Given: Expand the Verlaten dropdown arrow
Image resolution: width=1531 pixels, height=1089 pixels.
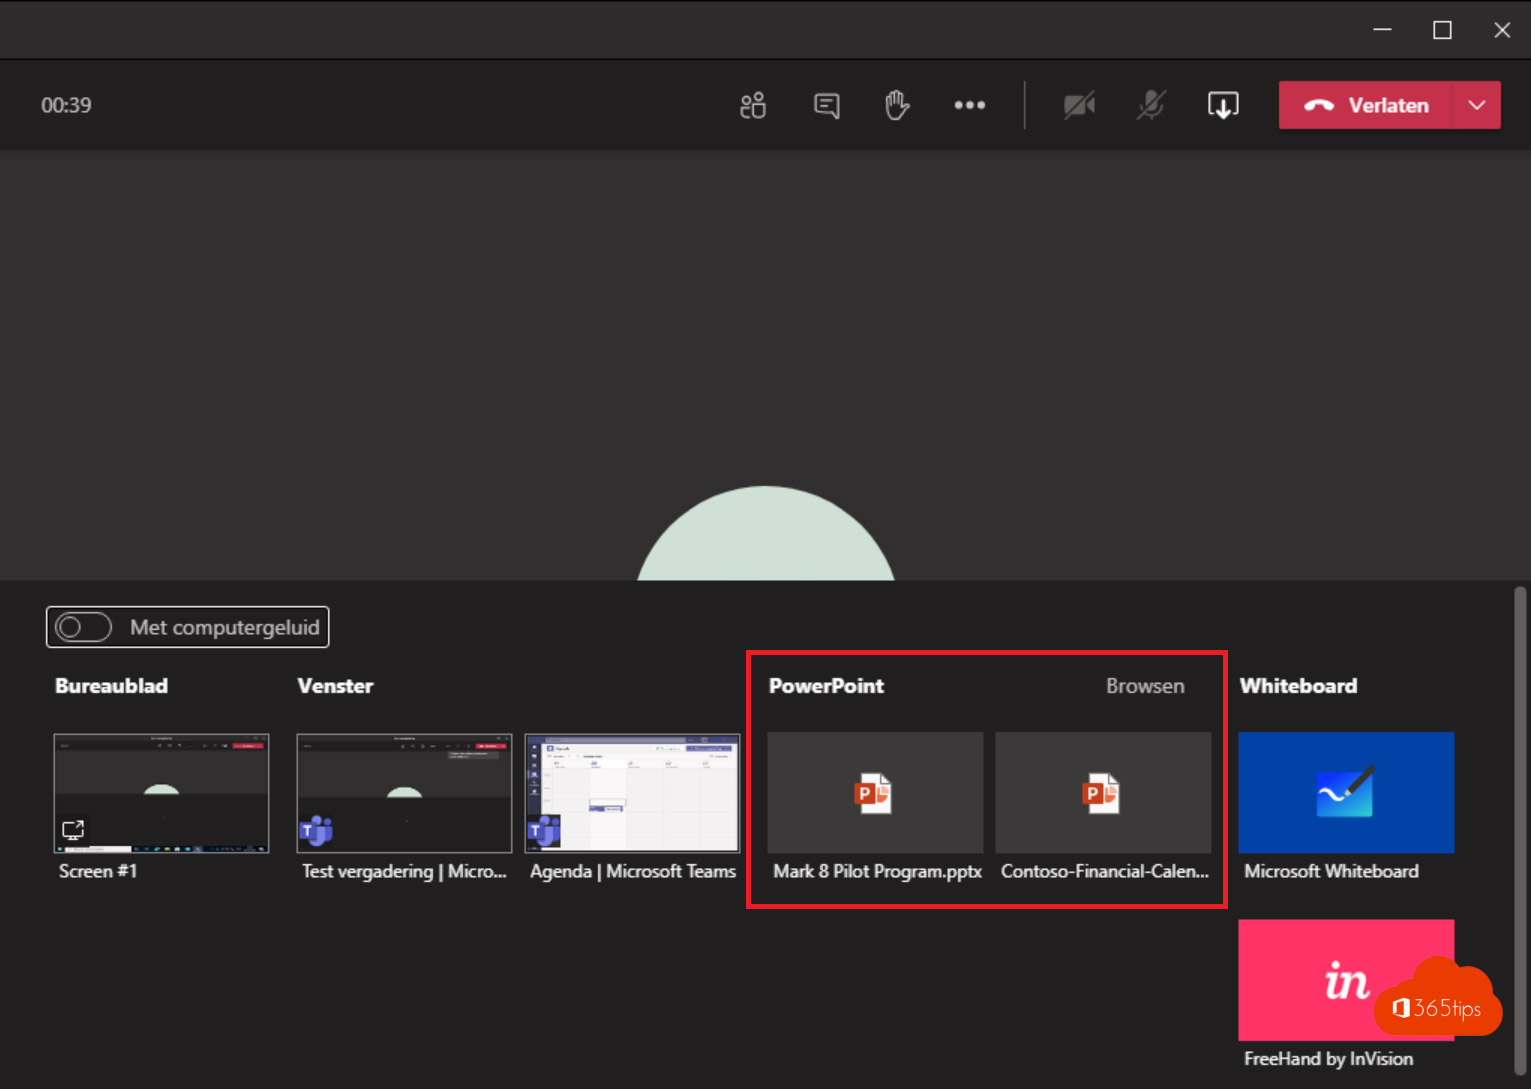Looking at the screenshot, I should pyautogui.click(x=1477, y=105).
